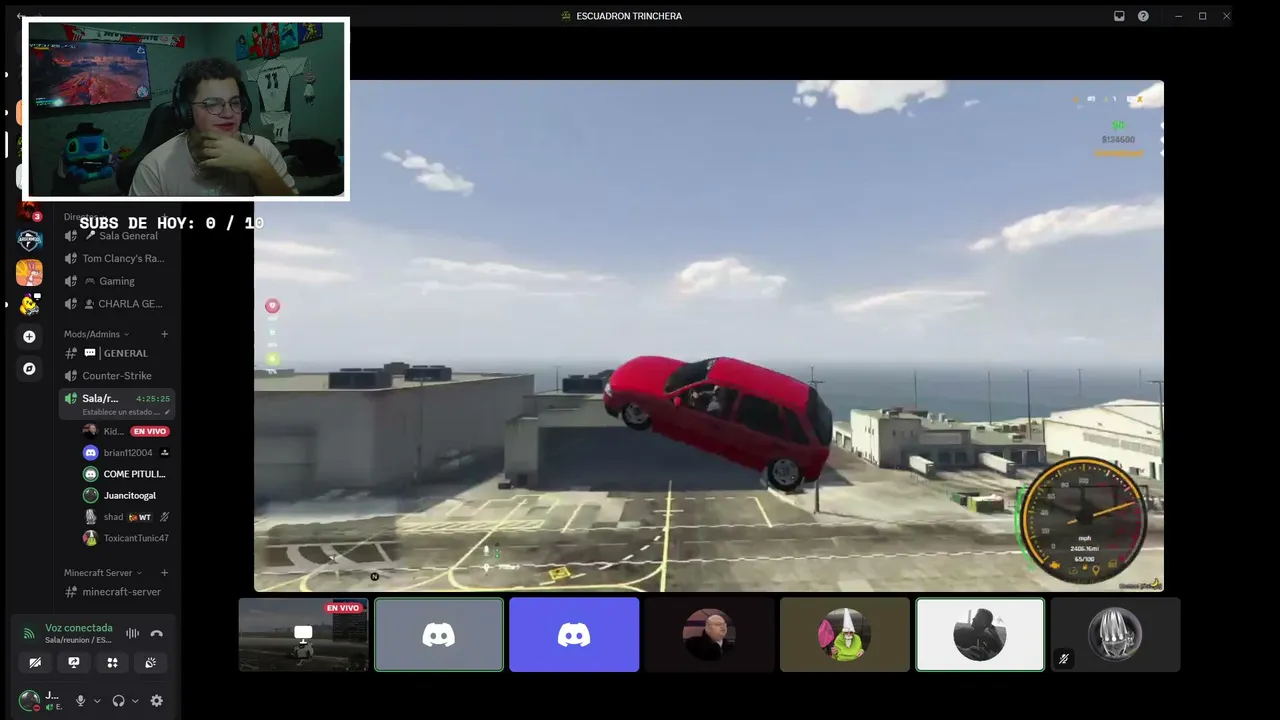Viewport: 1280px width, 720px height.
Task: Select the EN VIVO stream thumbnail tile
Action: click(x=303, y=635)
